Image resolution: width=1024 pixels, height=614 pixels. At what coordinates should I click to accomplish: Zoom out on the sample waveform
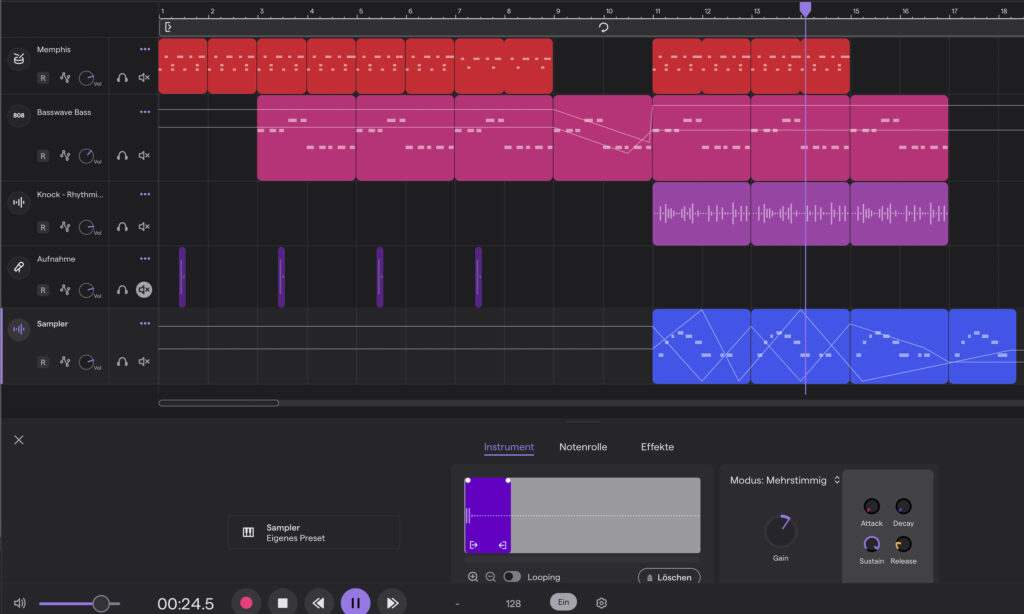click(x=490, y=577)
